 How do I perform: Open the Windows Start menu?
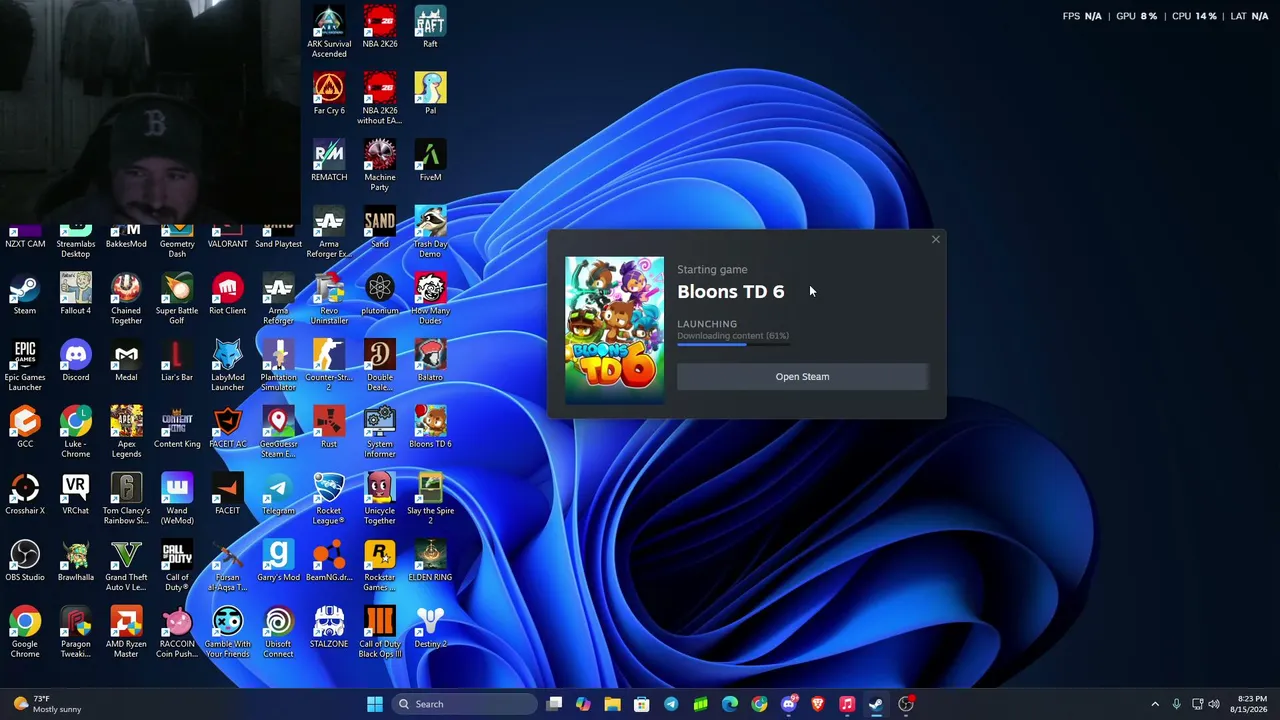point(375,704)
